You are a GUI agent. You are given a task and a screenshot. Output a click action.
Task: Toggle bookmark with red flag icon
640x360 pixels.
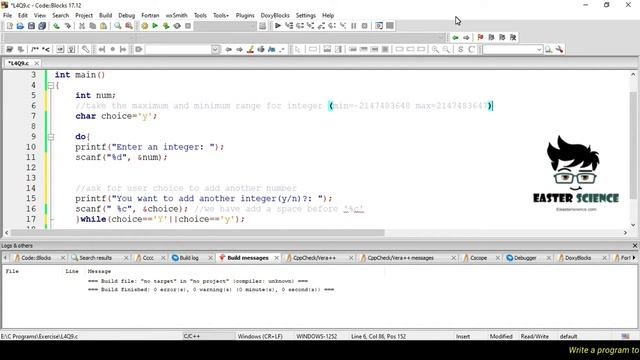tap(480, 38)
